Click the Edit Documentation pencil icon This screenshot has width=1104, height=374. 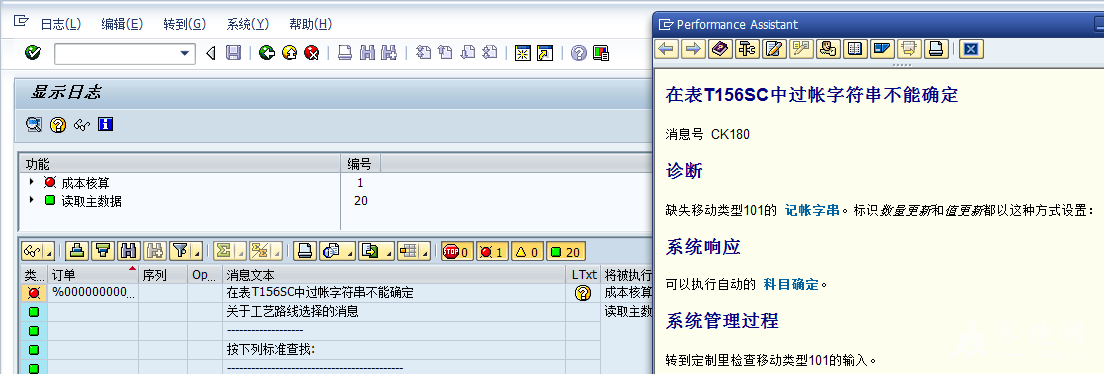773,49
